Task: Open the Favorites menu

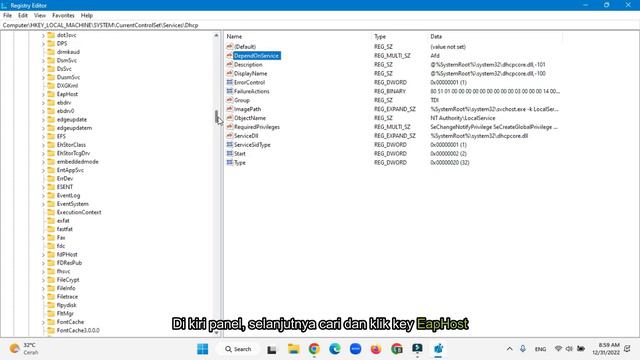Action: (63, 16)
